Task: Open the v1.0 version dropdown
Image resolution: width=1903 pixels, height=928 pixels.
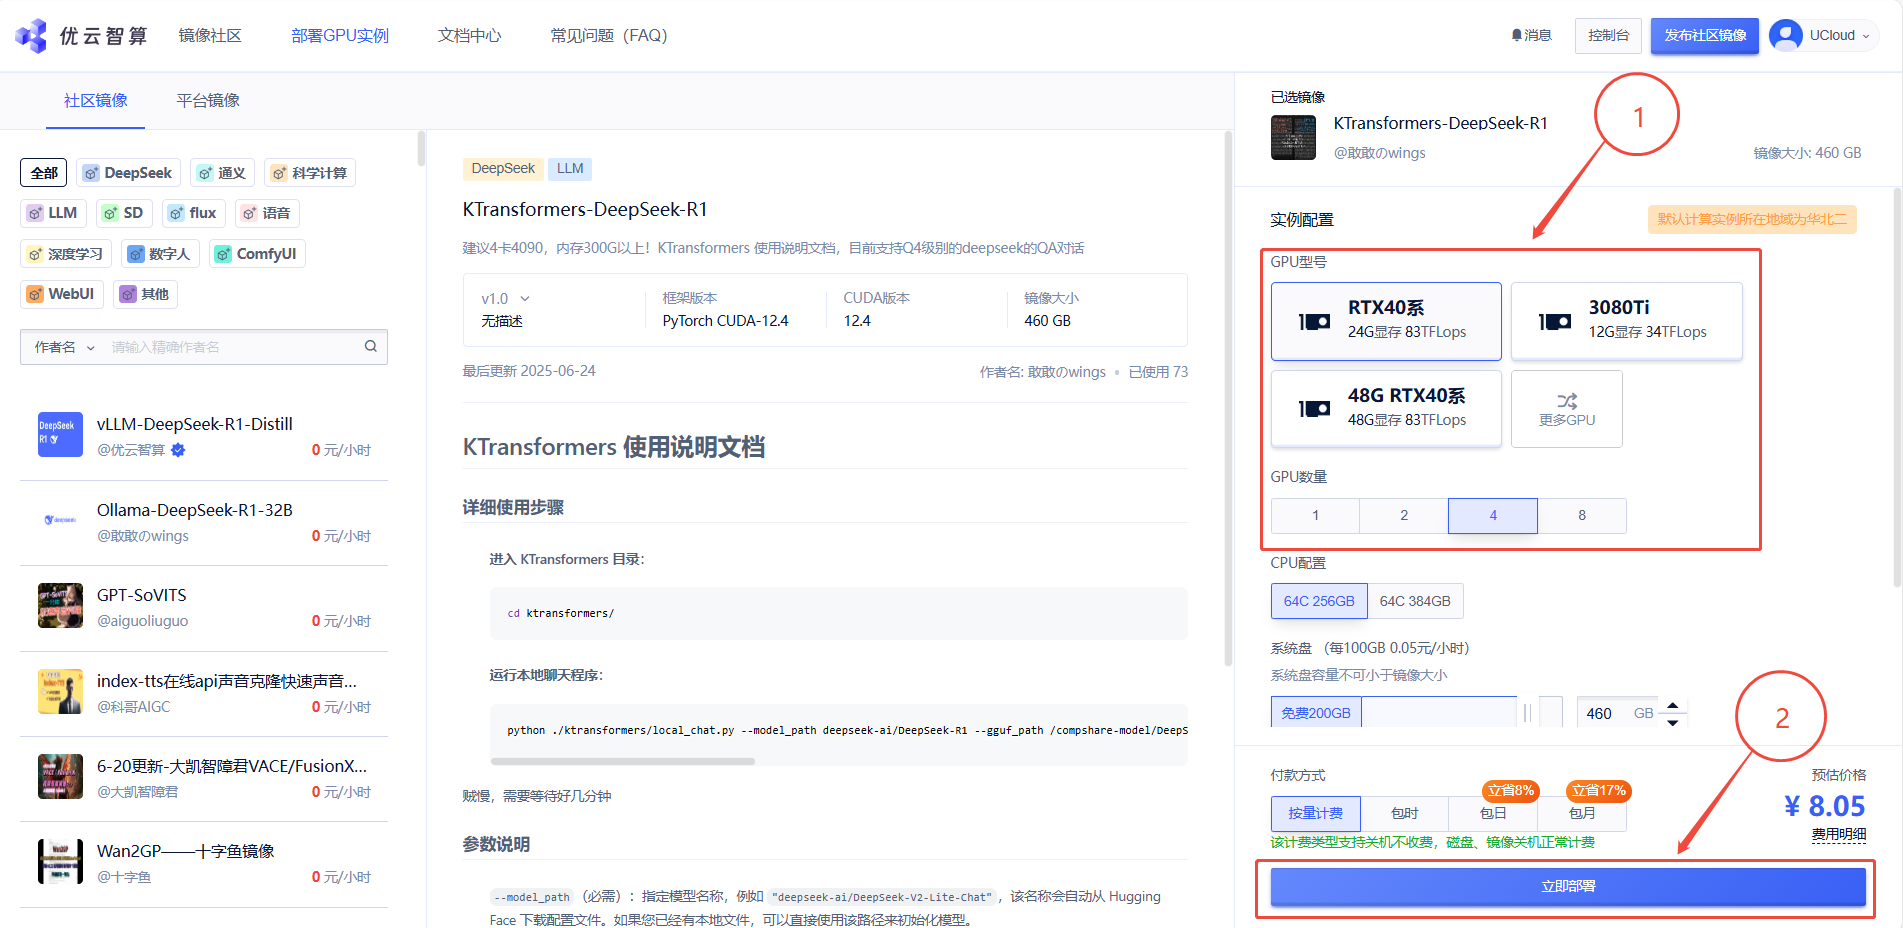Action: point(505,299)
